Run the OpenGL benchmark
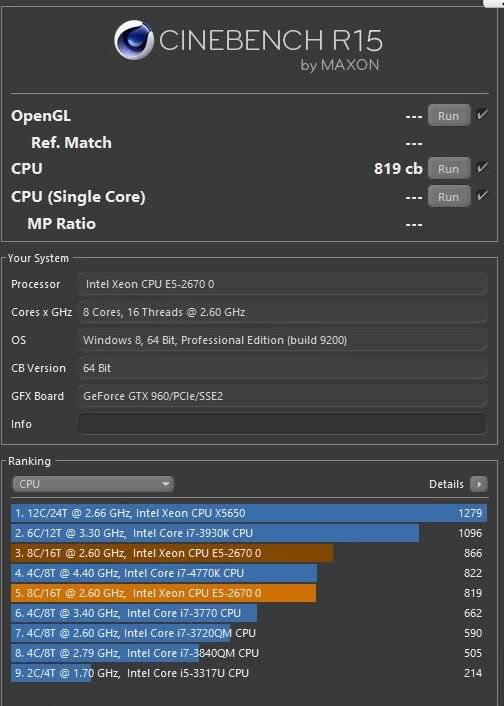The width and height of the screenshot is (504, 706). tap(449, 116)
